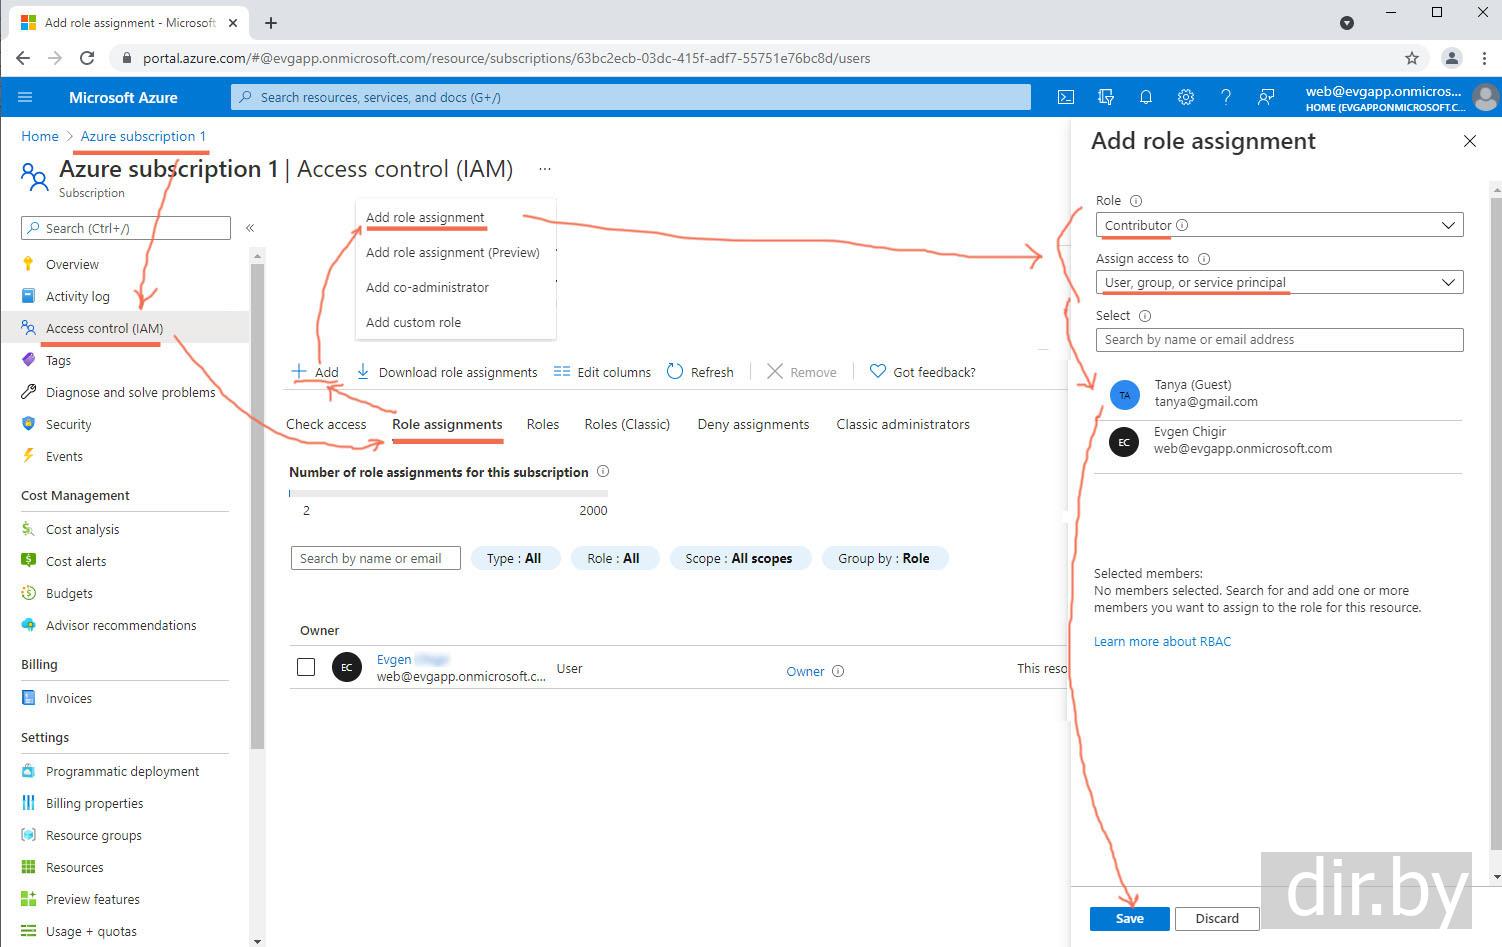The image size is (1502, 947).
Task: Click the help question mark icon
Action: click(1226, 97)
